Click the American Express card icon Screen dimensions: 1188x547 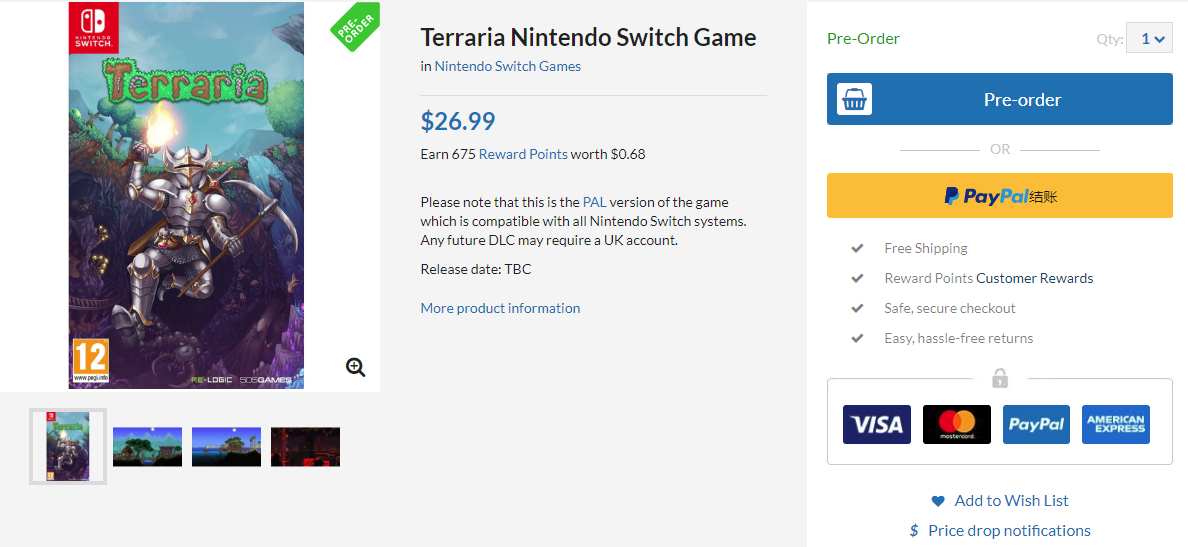(1116, 425)
